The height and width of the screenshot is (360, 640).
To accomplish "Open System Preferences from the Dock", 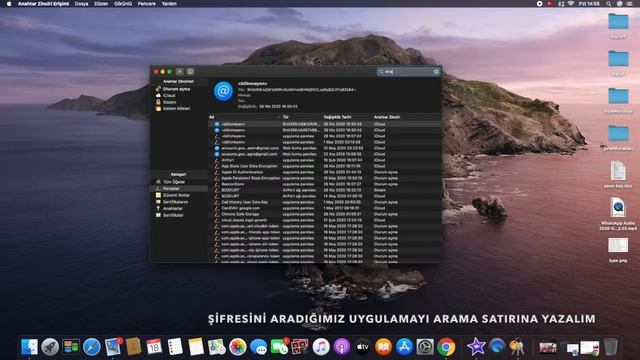I will click(425, 347).
